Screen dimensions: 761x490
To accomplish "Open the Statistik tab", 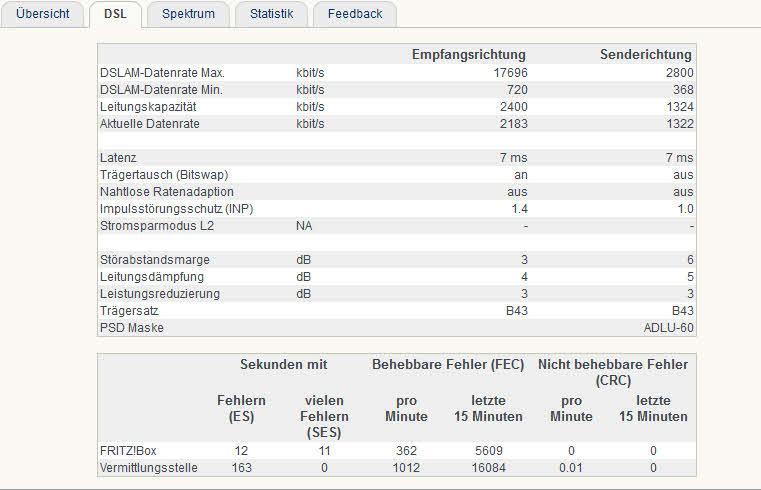I will click(x=271, y=14).
